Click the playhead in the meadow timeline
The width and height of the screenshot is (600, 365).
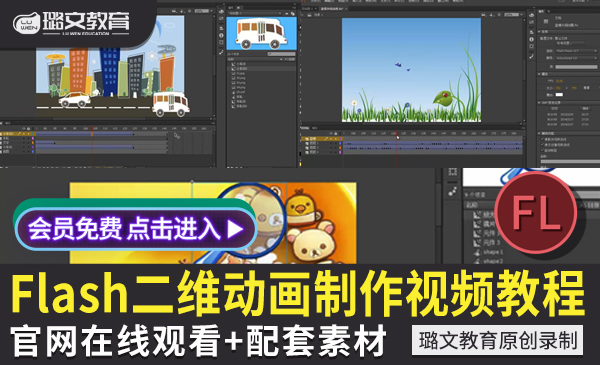point(396,134)
